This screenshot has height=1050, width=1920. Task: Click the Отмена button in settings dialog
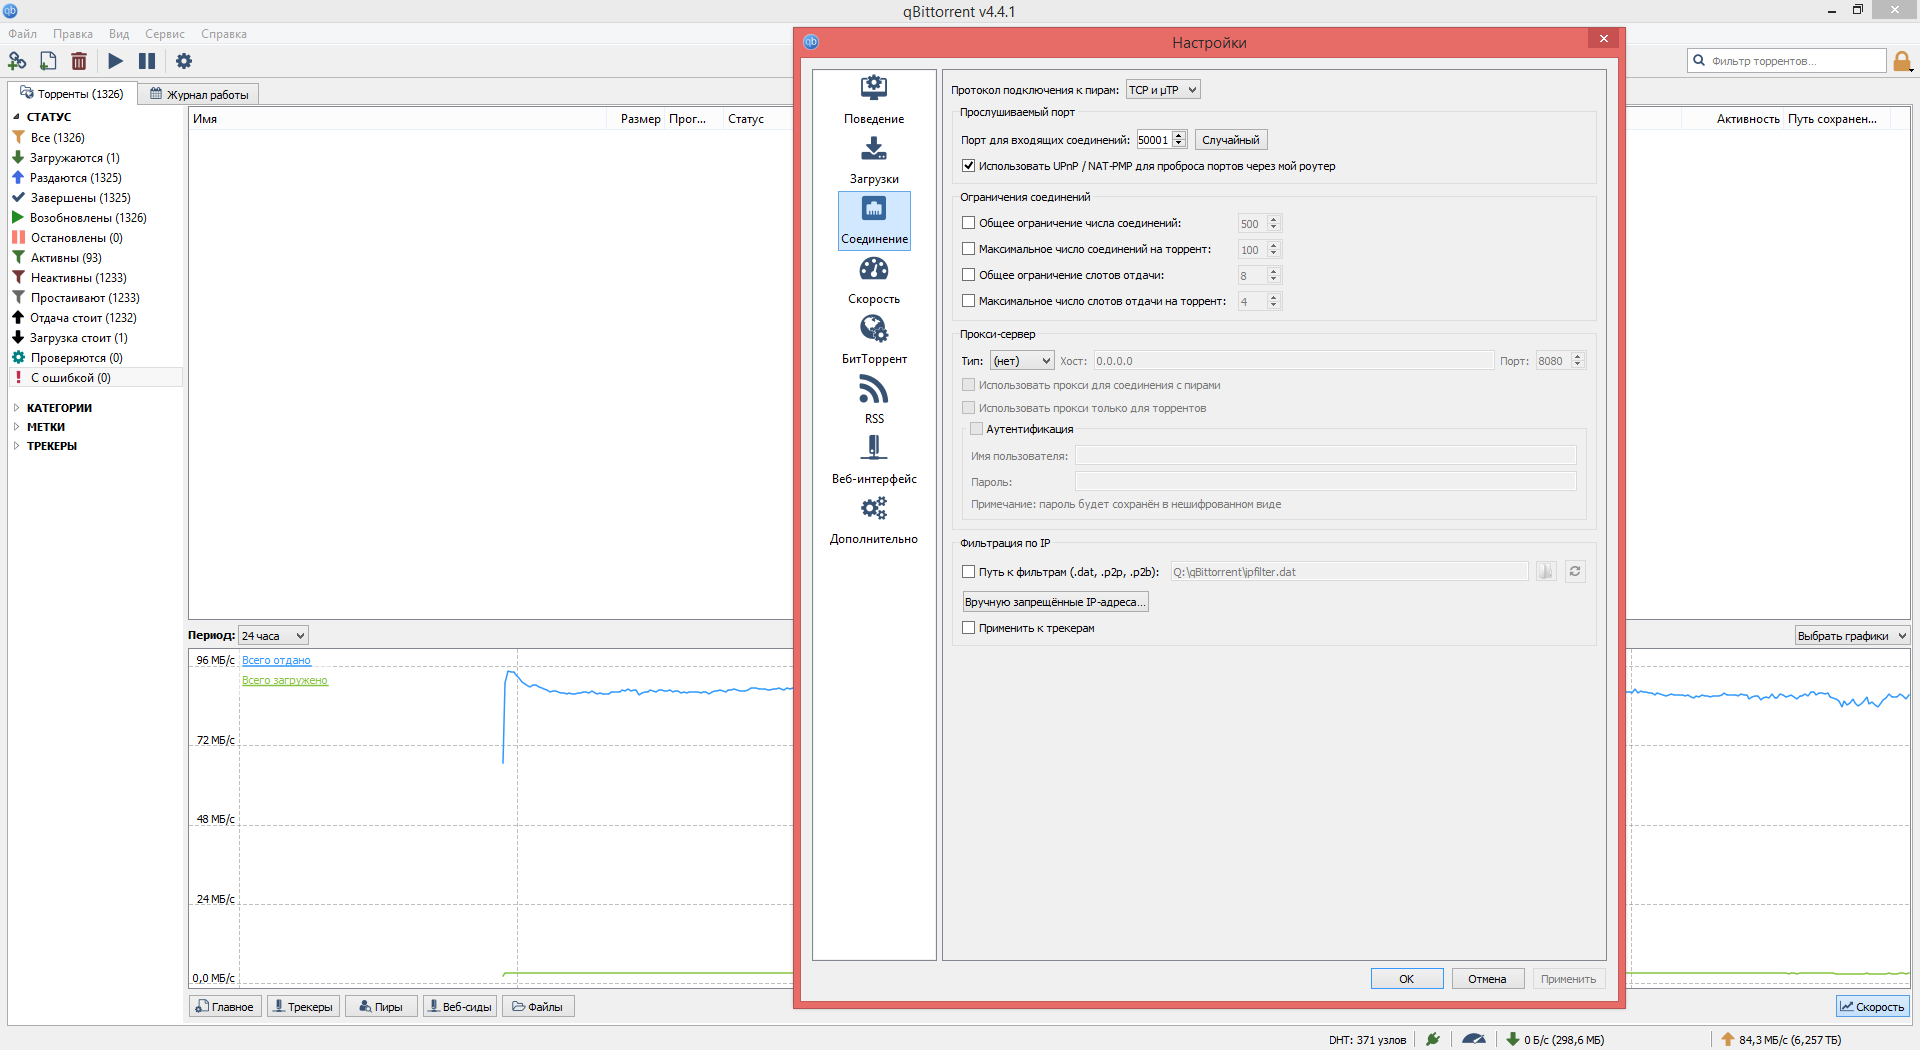tap(1487, 979)
